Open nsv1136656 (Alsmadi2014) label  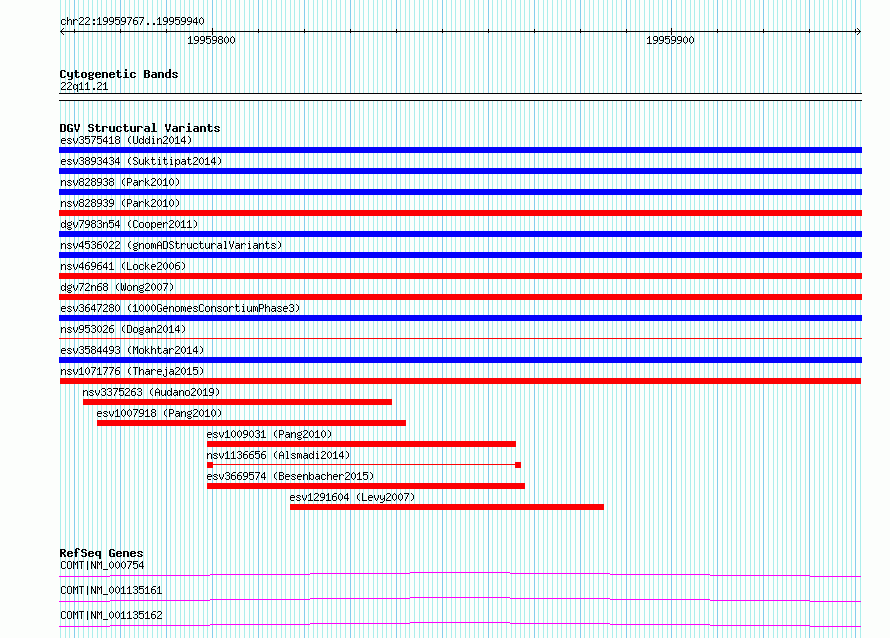[x=278, y=455]
